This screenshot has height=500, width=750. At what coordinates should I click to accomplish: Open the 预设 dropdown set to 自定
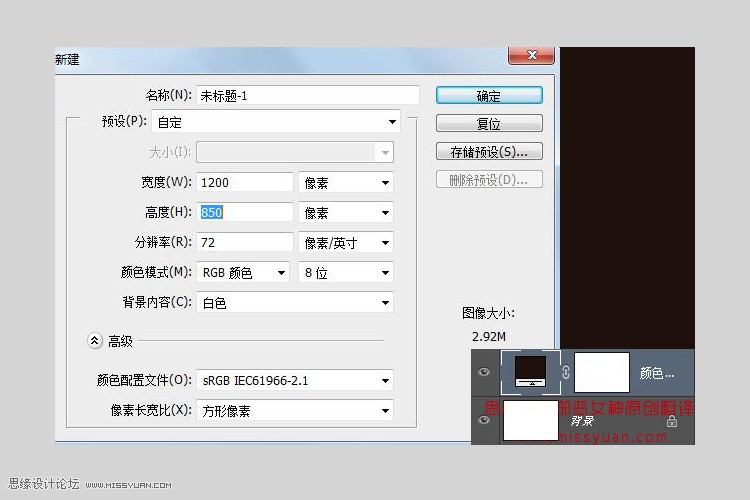(x=276, y=122)
